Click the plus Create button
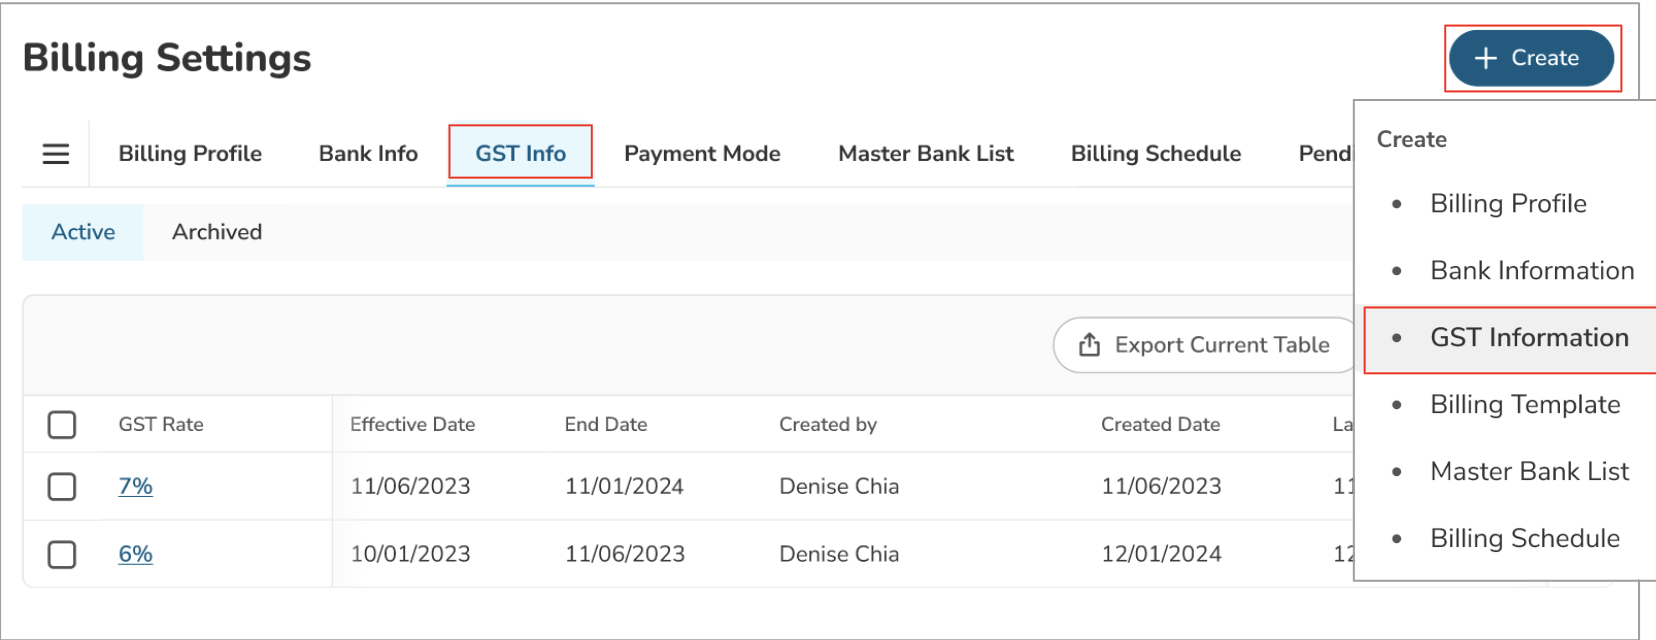Image resolution: width=1656 pixels, height=640 pixels. pyautogui.click(x=1530, y=58)
